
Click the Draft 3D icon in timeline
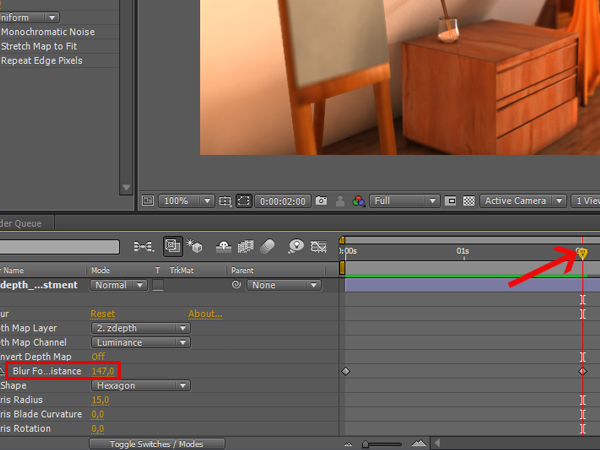[195, 246]
